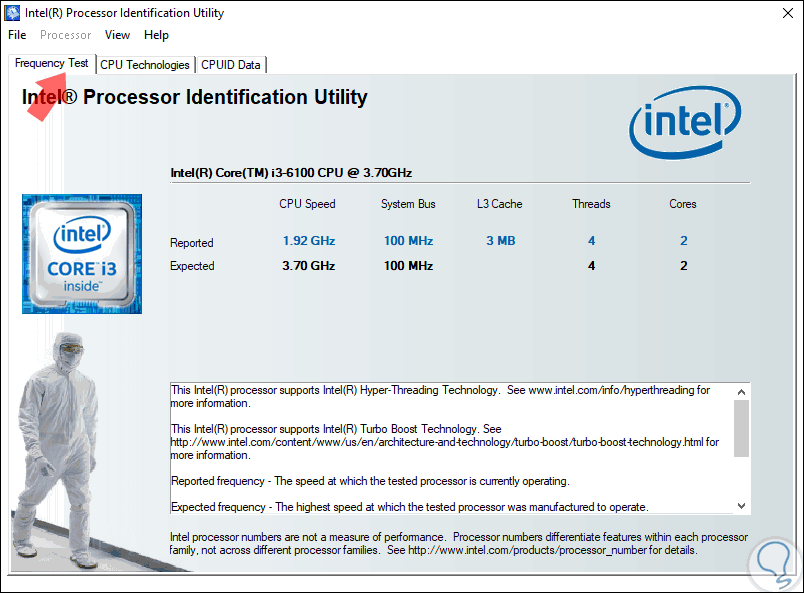This screenshot has height=593, width=804.
Task: Click the expected Cores value 2
Action: click(684, 266)
